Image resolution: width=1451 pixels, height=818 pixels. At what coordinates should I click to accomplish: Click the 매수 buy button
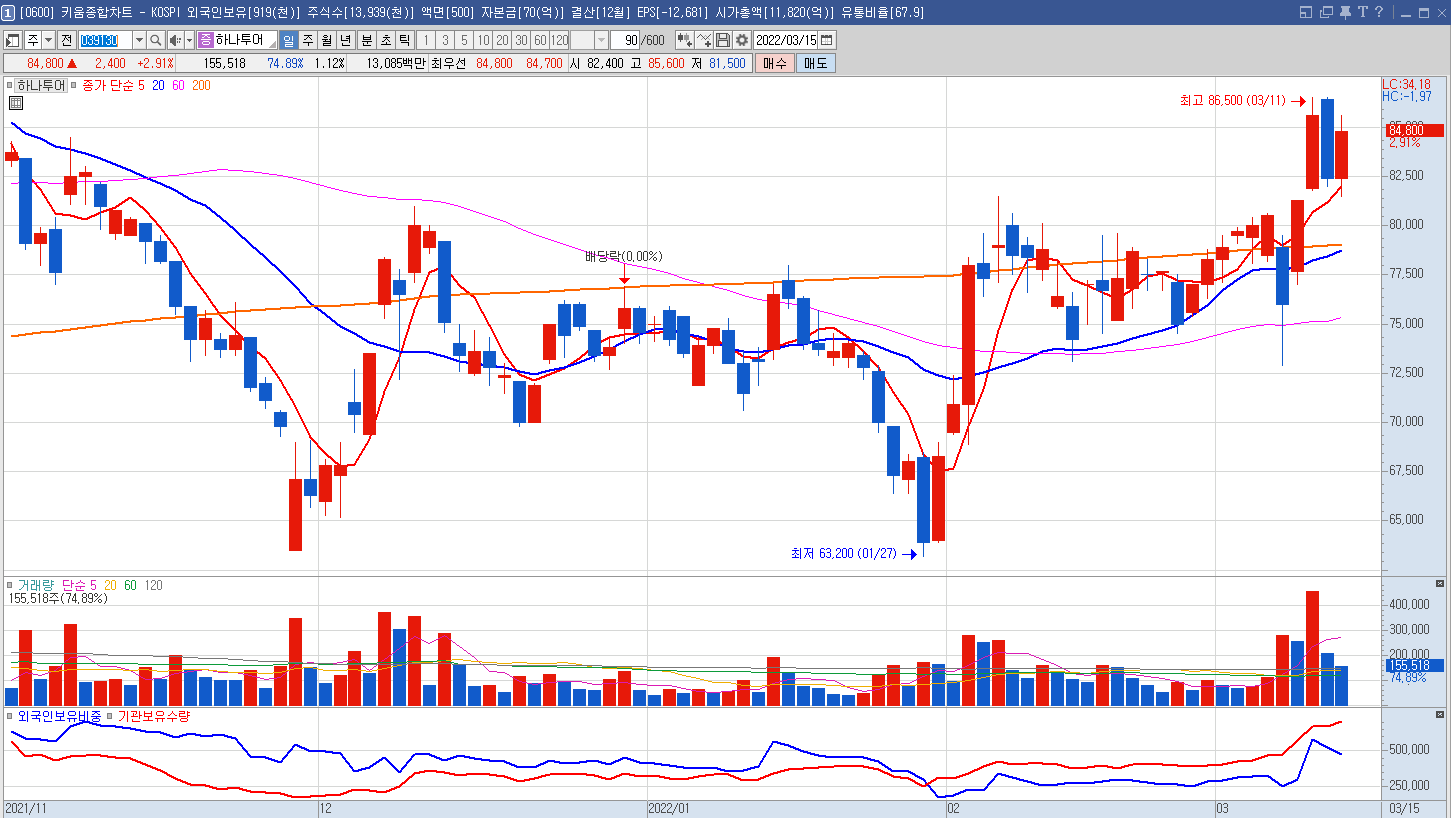tap(774, 63)
